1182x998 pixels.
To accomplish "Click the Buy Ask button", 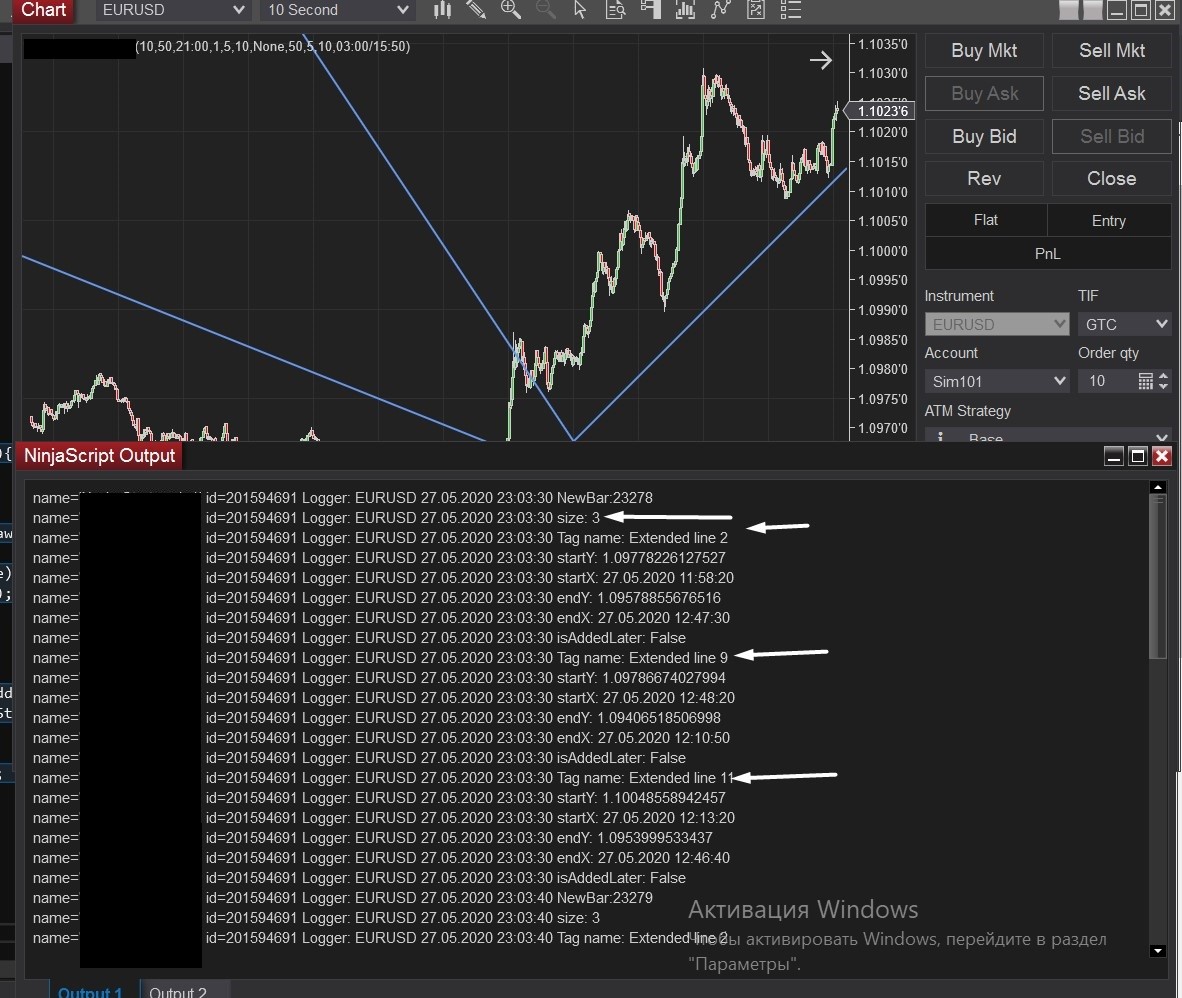I will click(x=984, y=93).
